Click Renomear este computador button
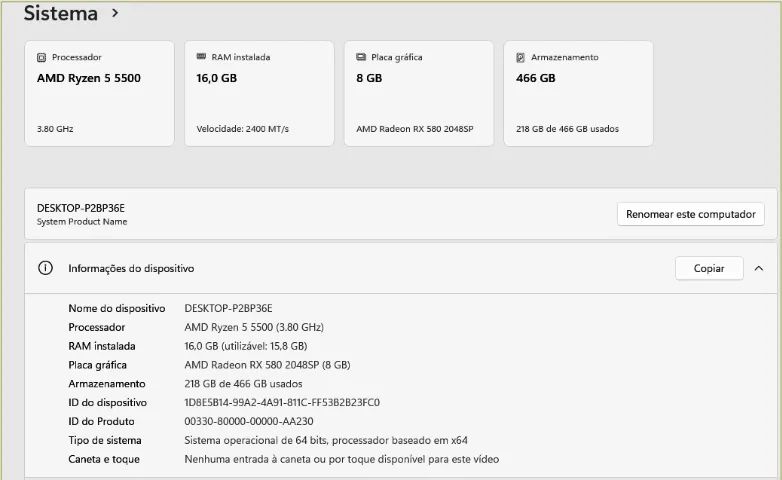This screenshot has height=480, width=782. coord(691,214)
